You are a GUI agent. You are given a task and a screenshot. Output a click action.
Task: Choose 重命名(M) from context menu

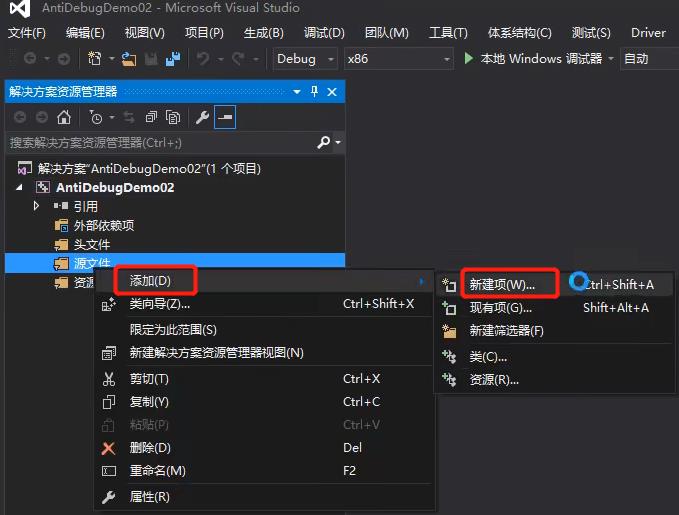(264, 470)
